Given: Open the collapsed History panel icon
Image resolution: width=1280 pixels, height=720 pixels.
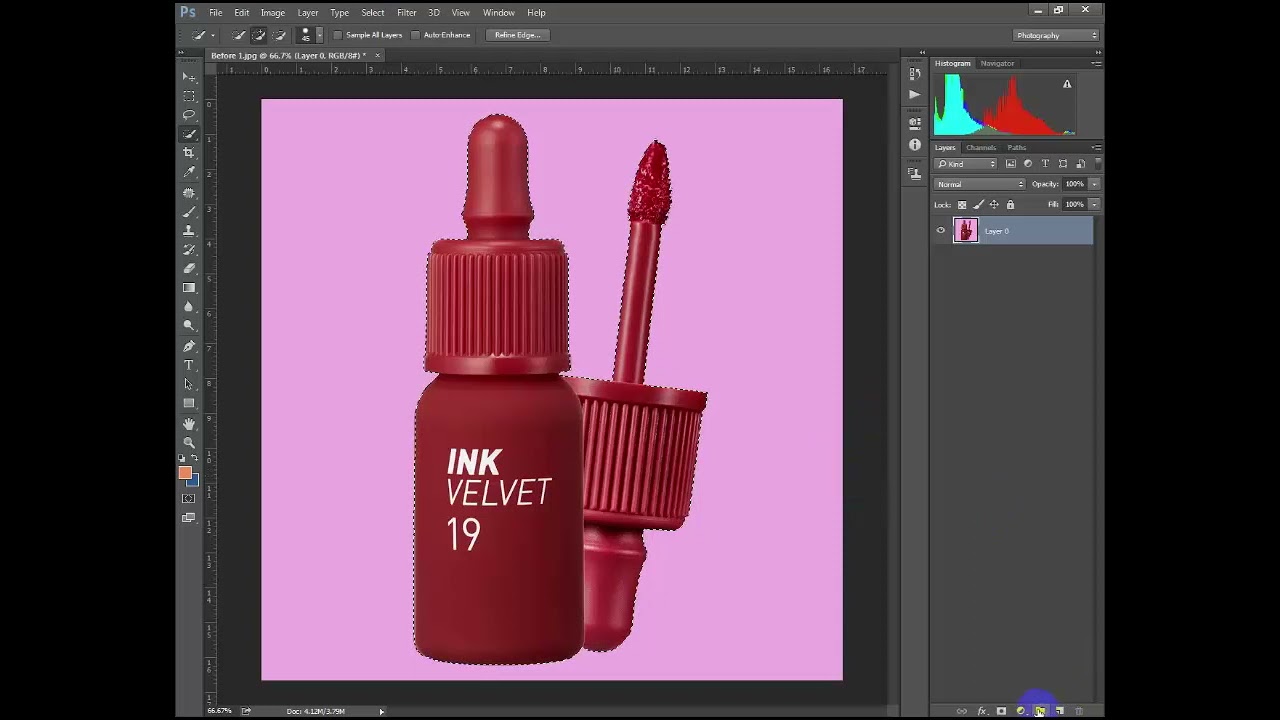Looking at the screenshot, I should click(915, 74).
